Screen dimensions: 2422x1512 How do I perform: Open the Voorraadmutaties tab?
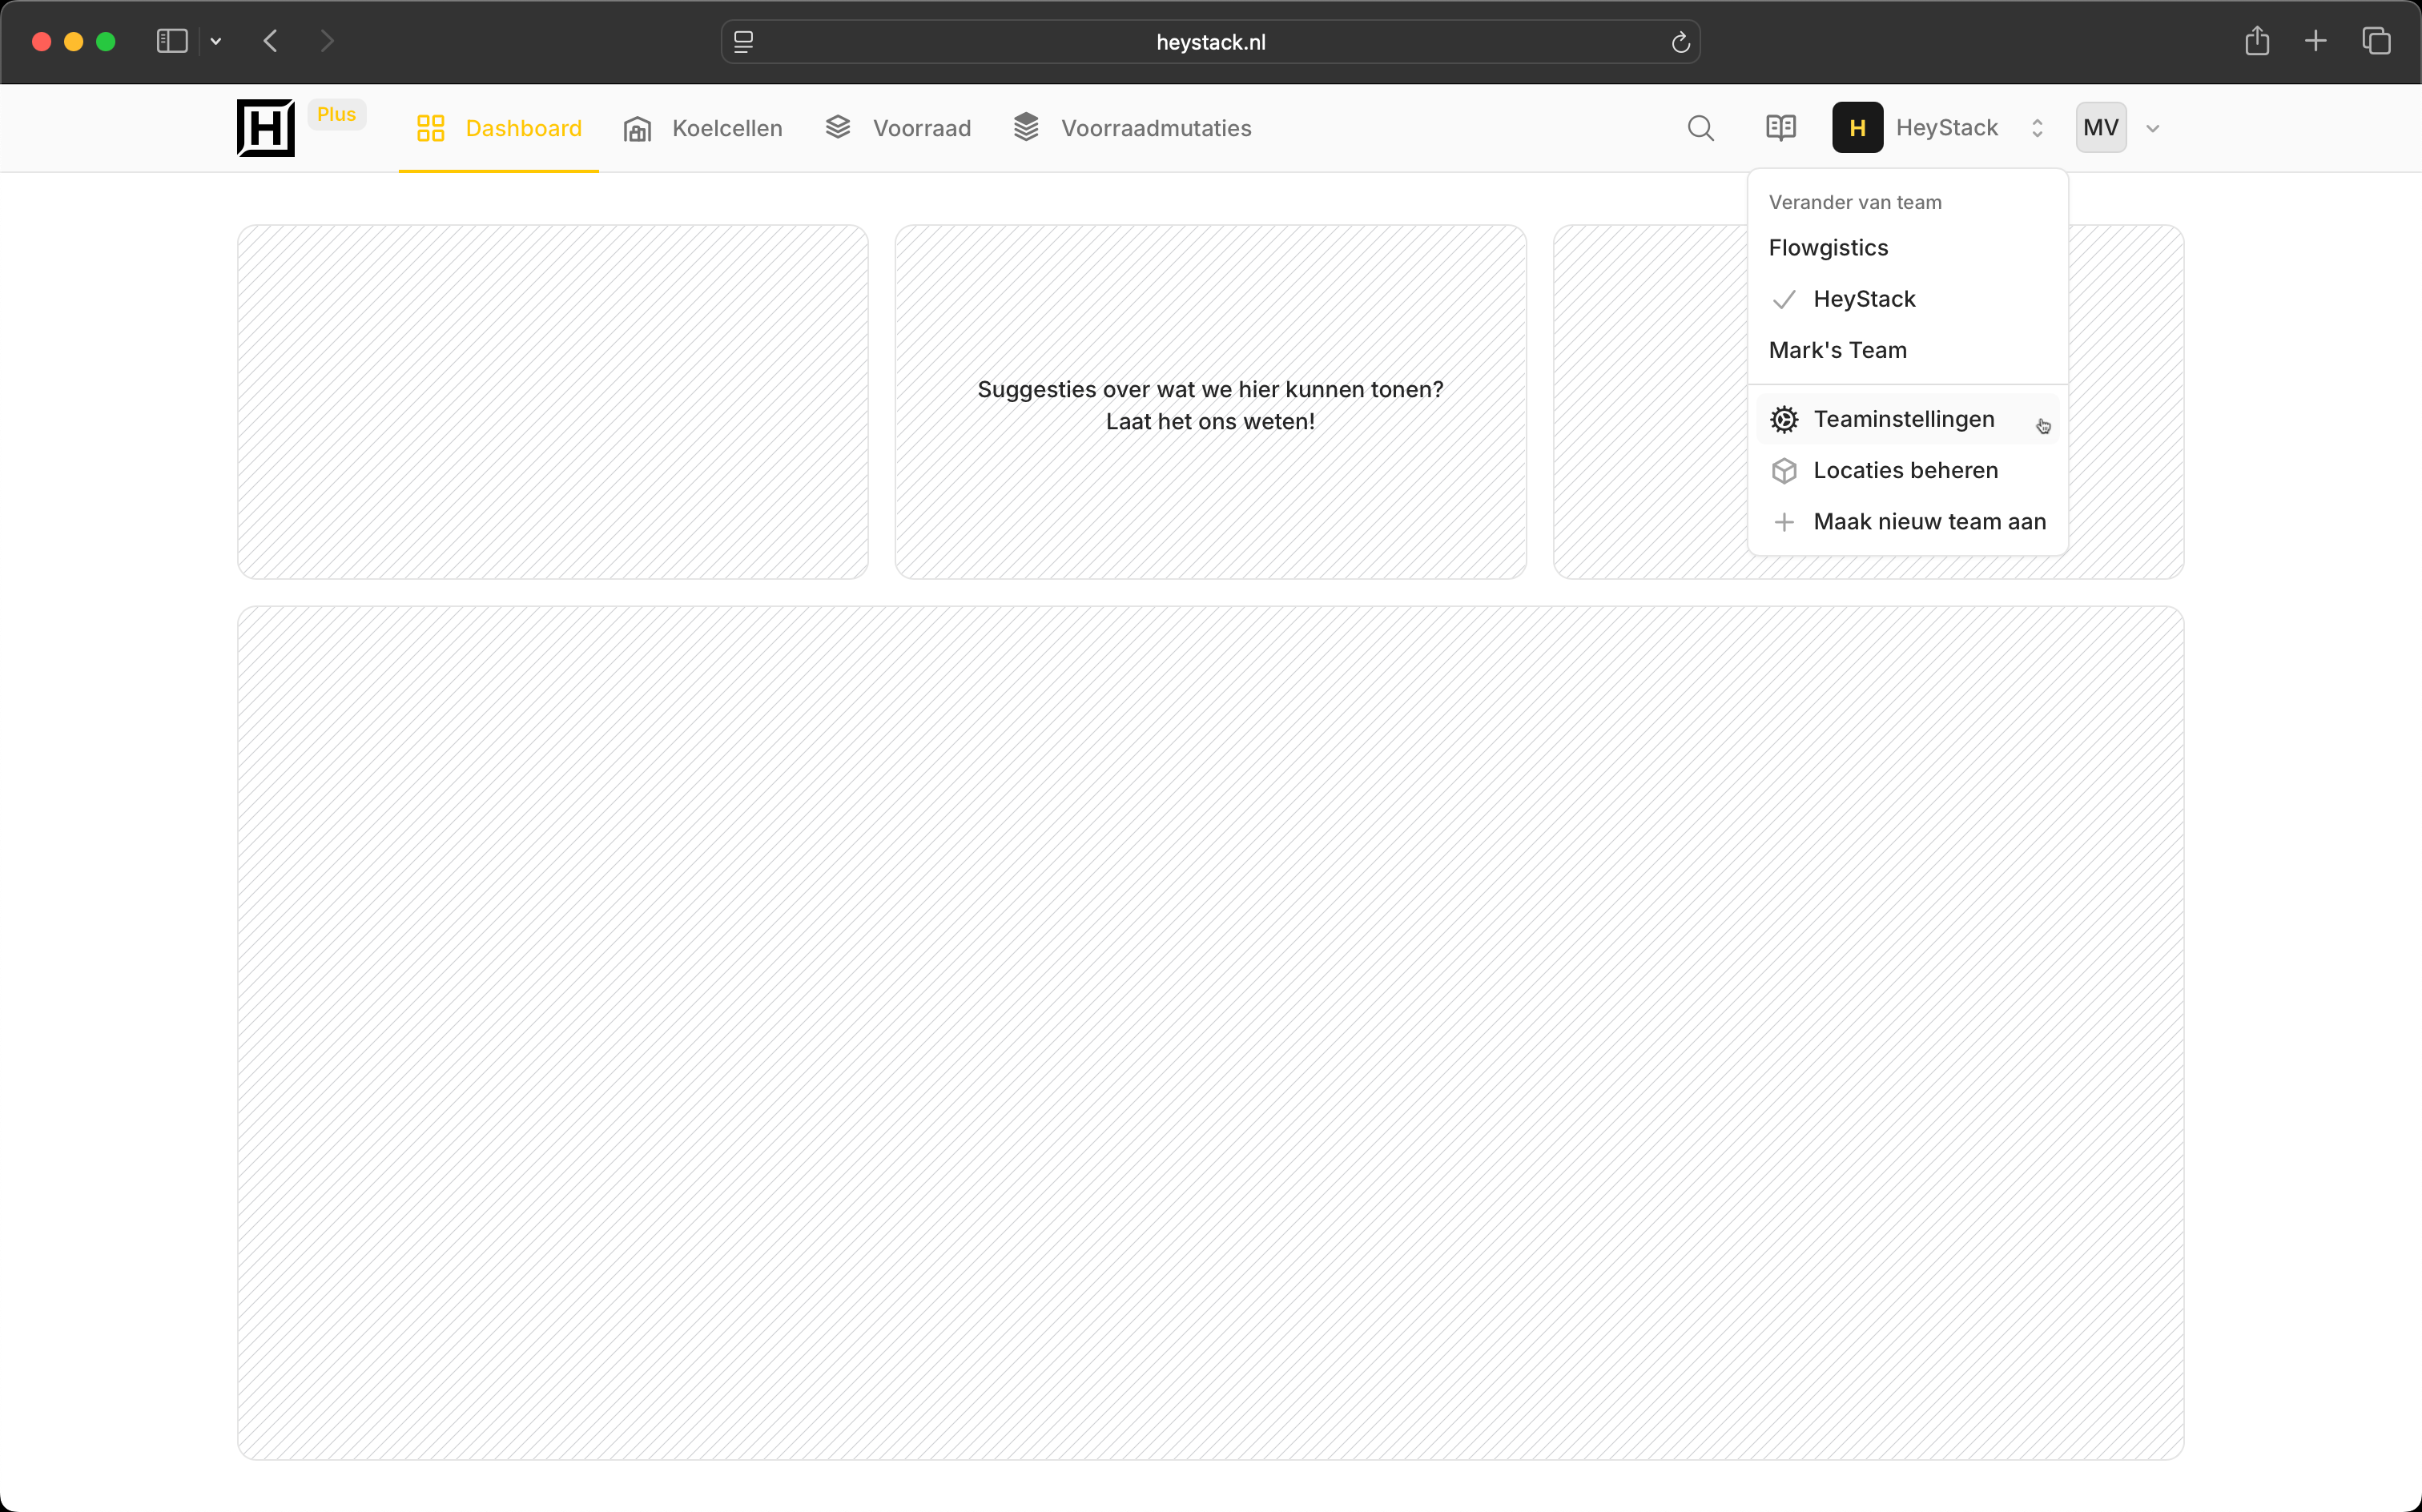tap(1133, 128)
